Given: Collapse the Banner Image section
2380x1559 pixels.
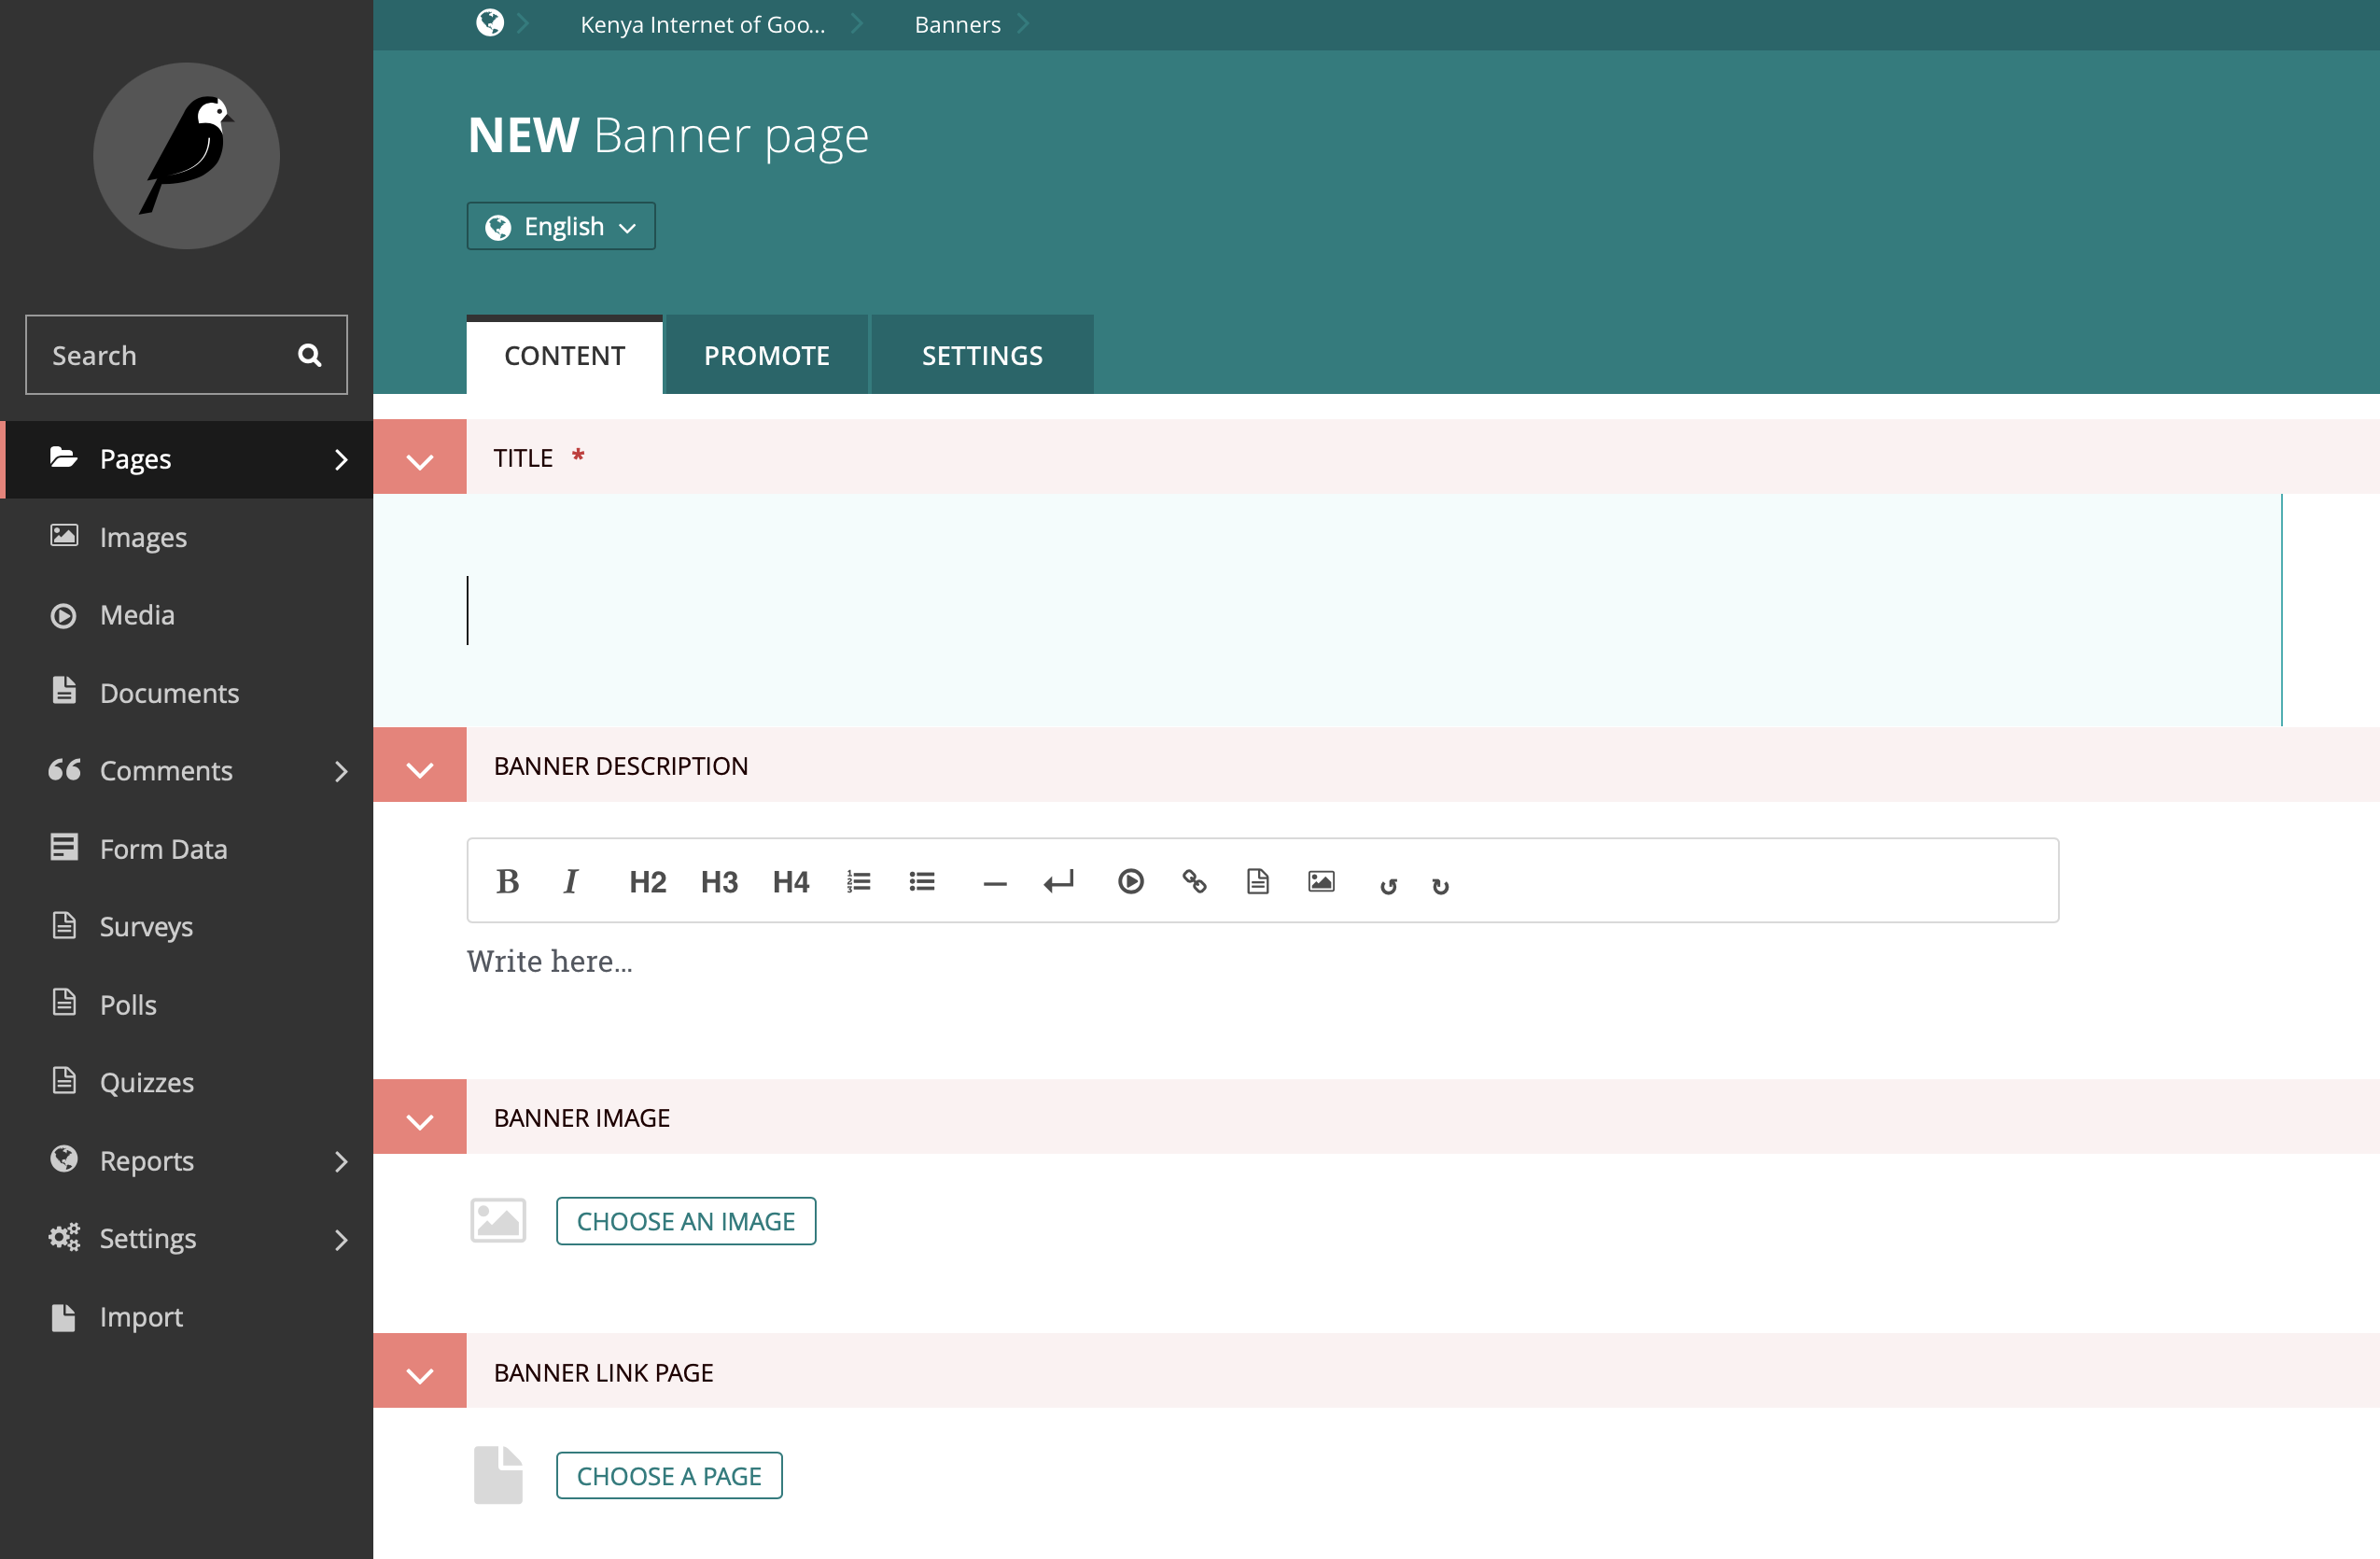Looking at the screenshot, I should 420,1117.
